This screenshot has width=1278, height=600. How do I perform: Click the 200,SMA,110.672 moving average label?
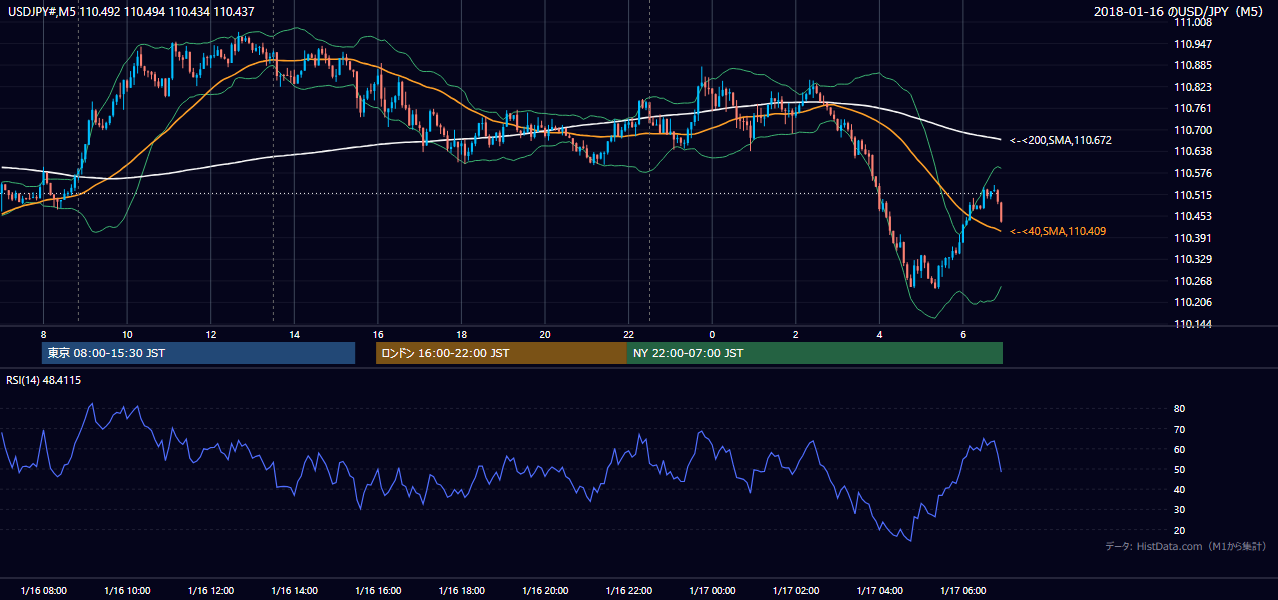(1059, 141)
